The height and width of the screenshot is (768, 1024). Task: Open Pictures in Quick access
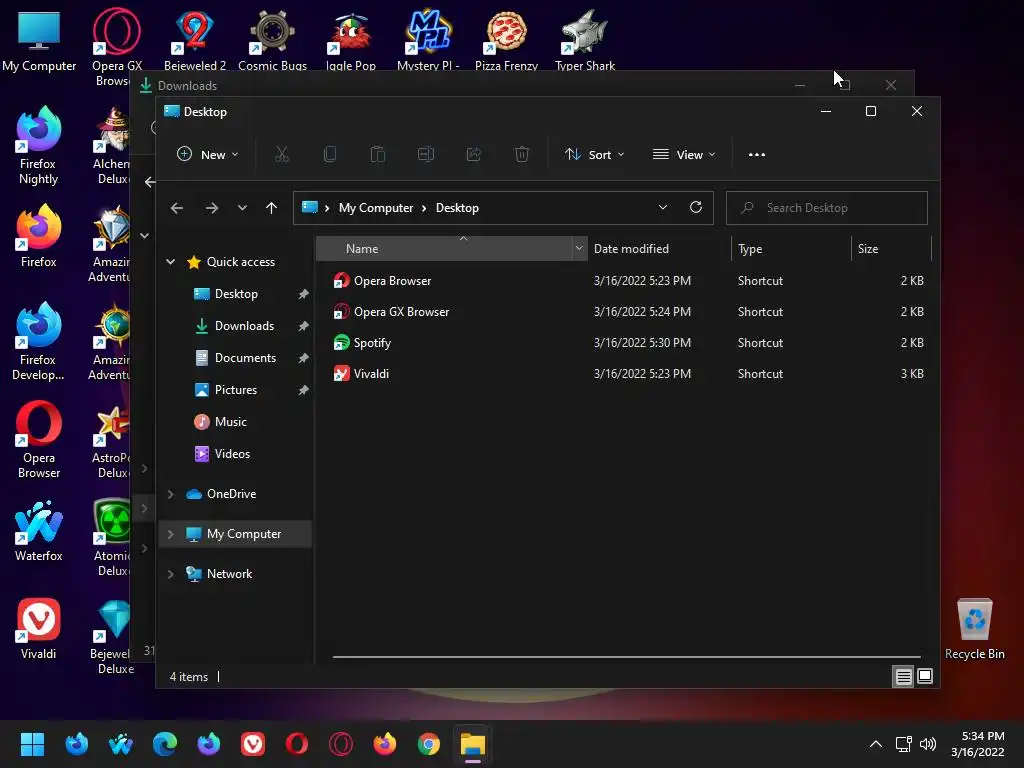click(x=235, y=390)
